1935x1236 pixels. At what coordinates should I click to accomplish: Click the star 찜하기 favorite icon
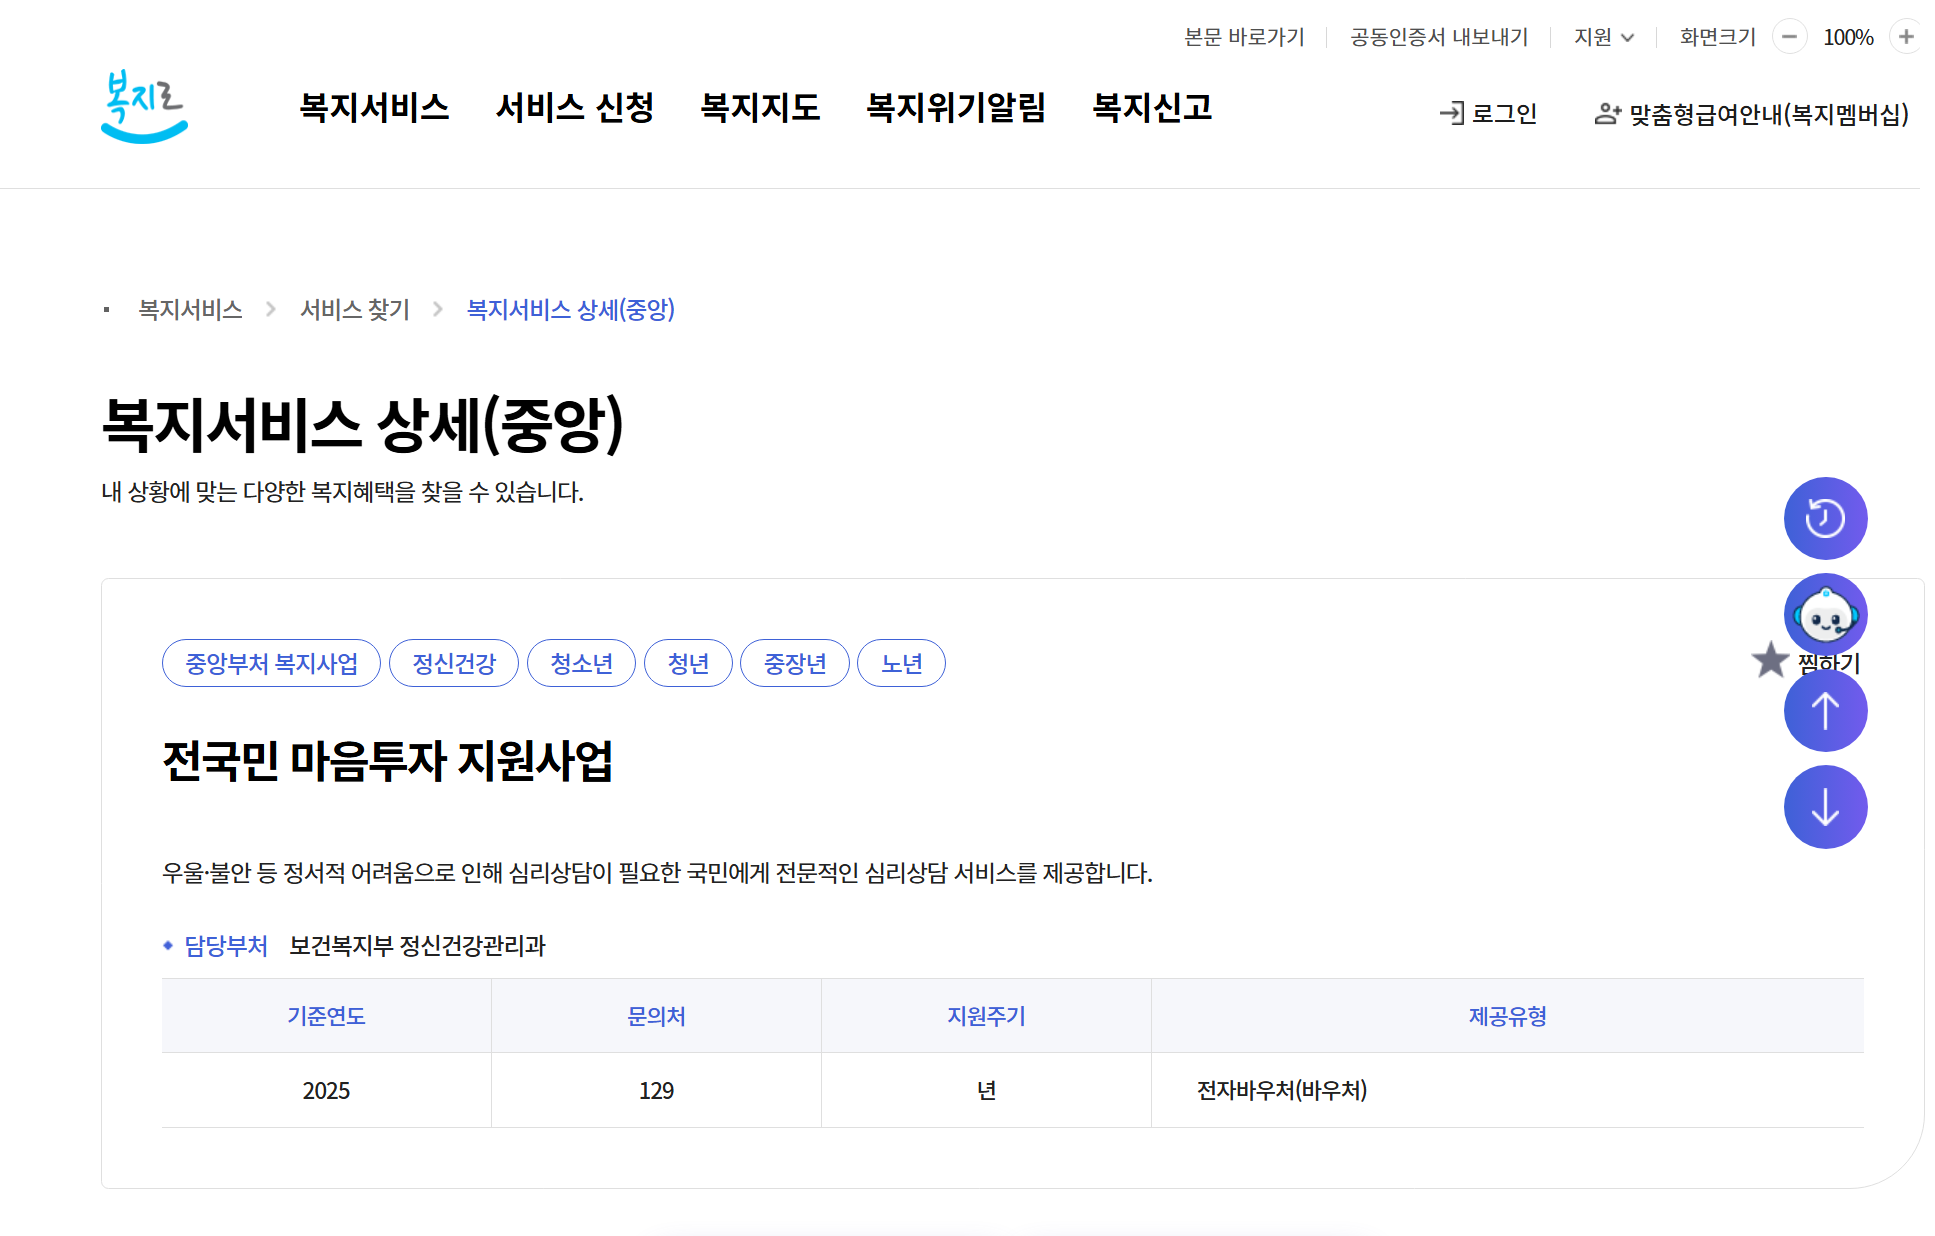click(1770, 660)
